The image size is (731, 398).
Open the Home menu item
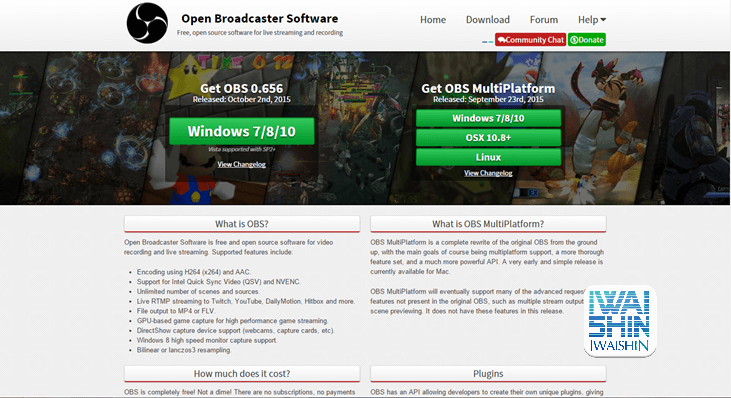(433, 20)
